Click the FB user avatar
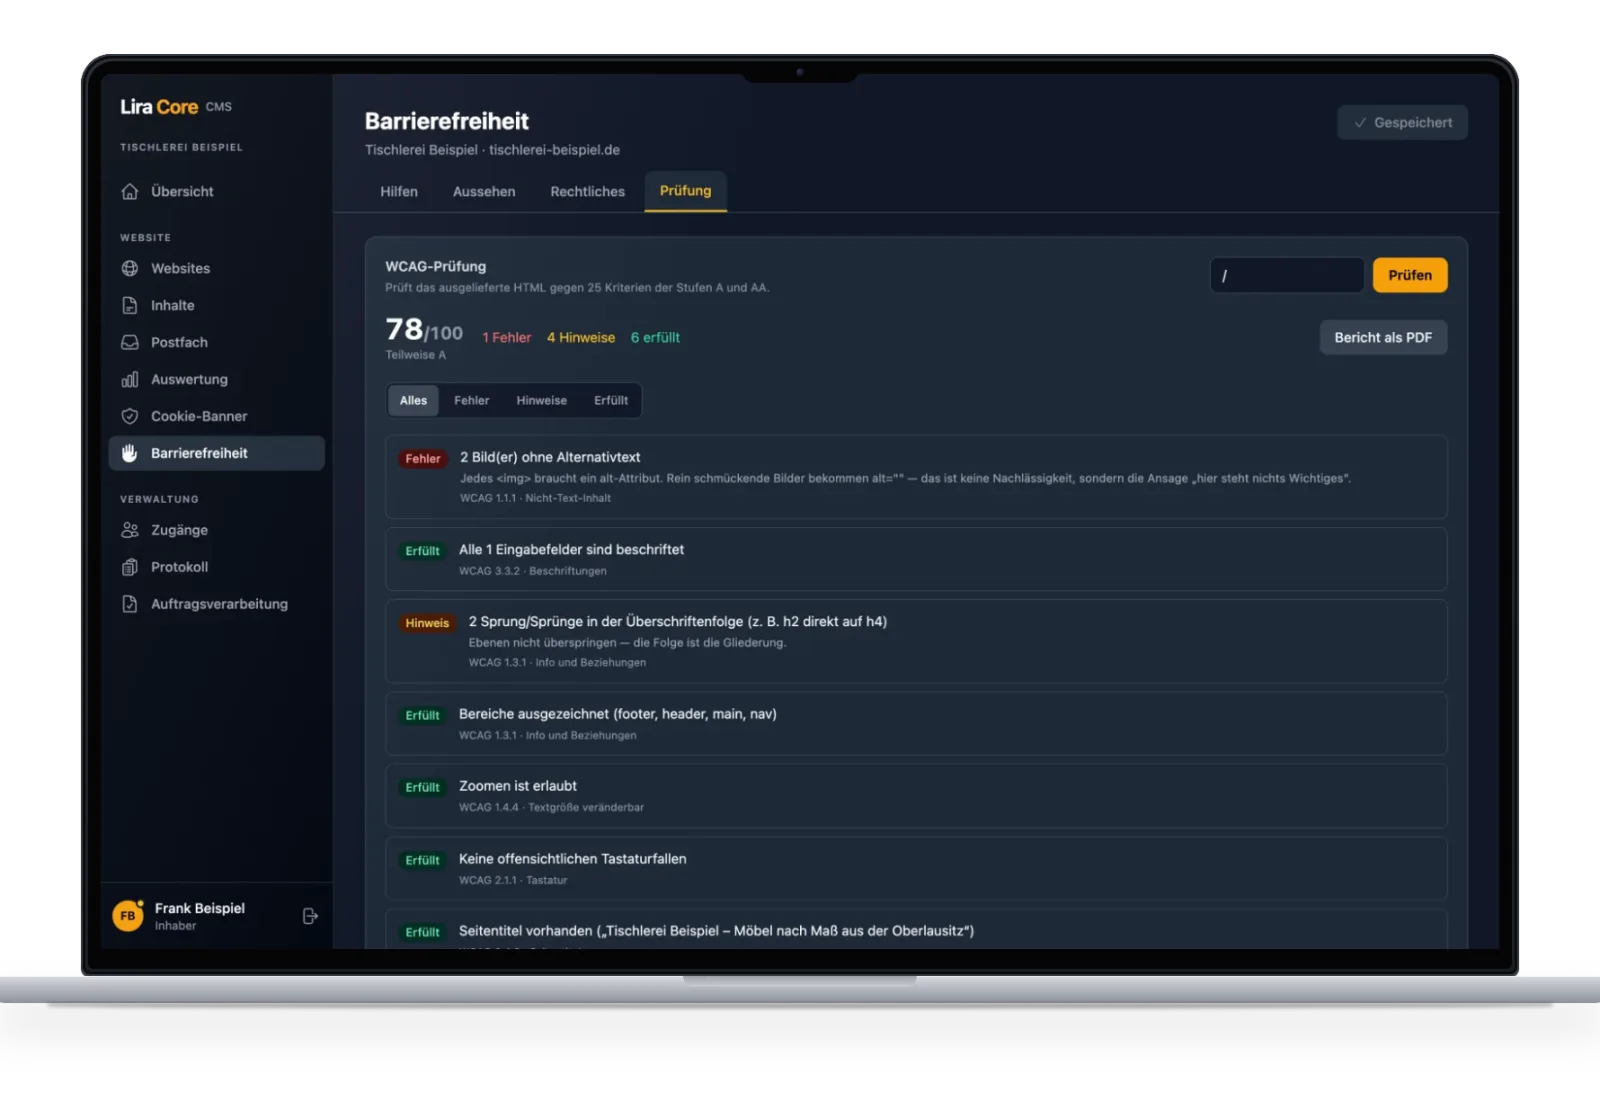Viewport: 1600px width, 1102px height. pos(128,915)
